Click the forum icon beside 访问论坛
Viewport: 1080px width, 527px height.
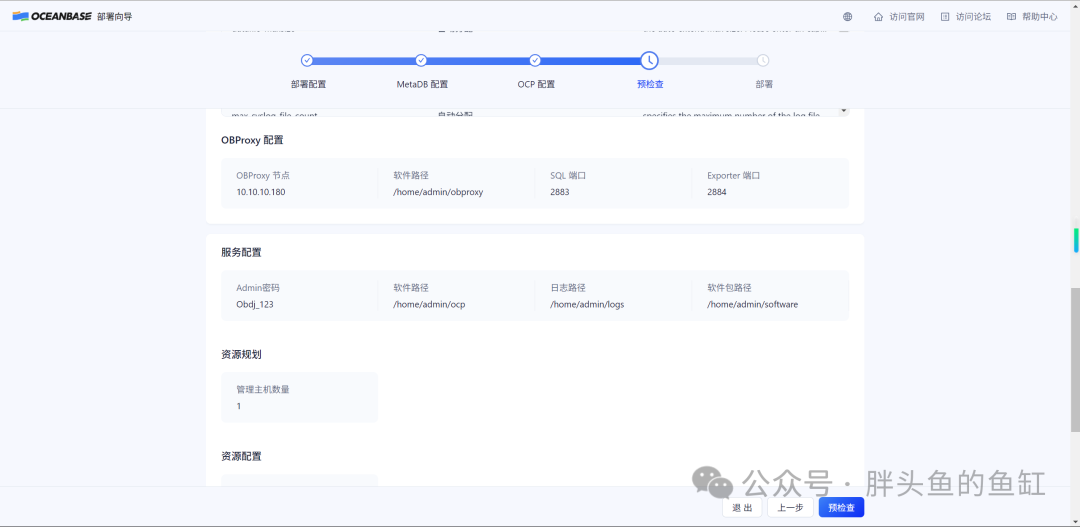click(945, 17)
